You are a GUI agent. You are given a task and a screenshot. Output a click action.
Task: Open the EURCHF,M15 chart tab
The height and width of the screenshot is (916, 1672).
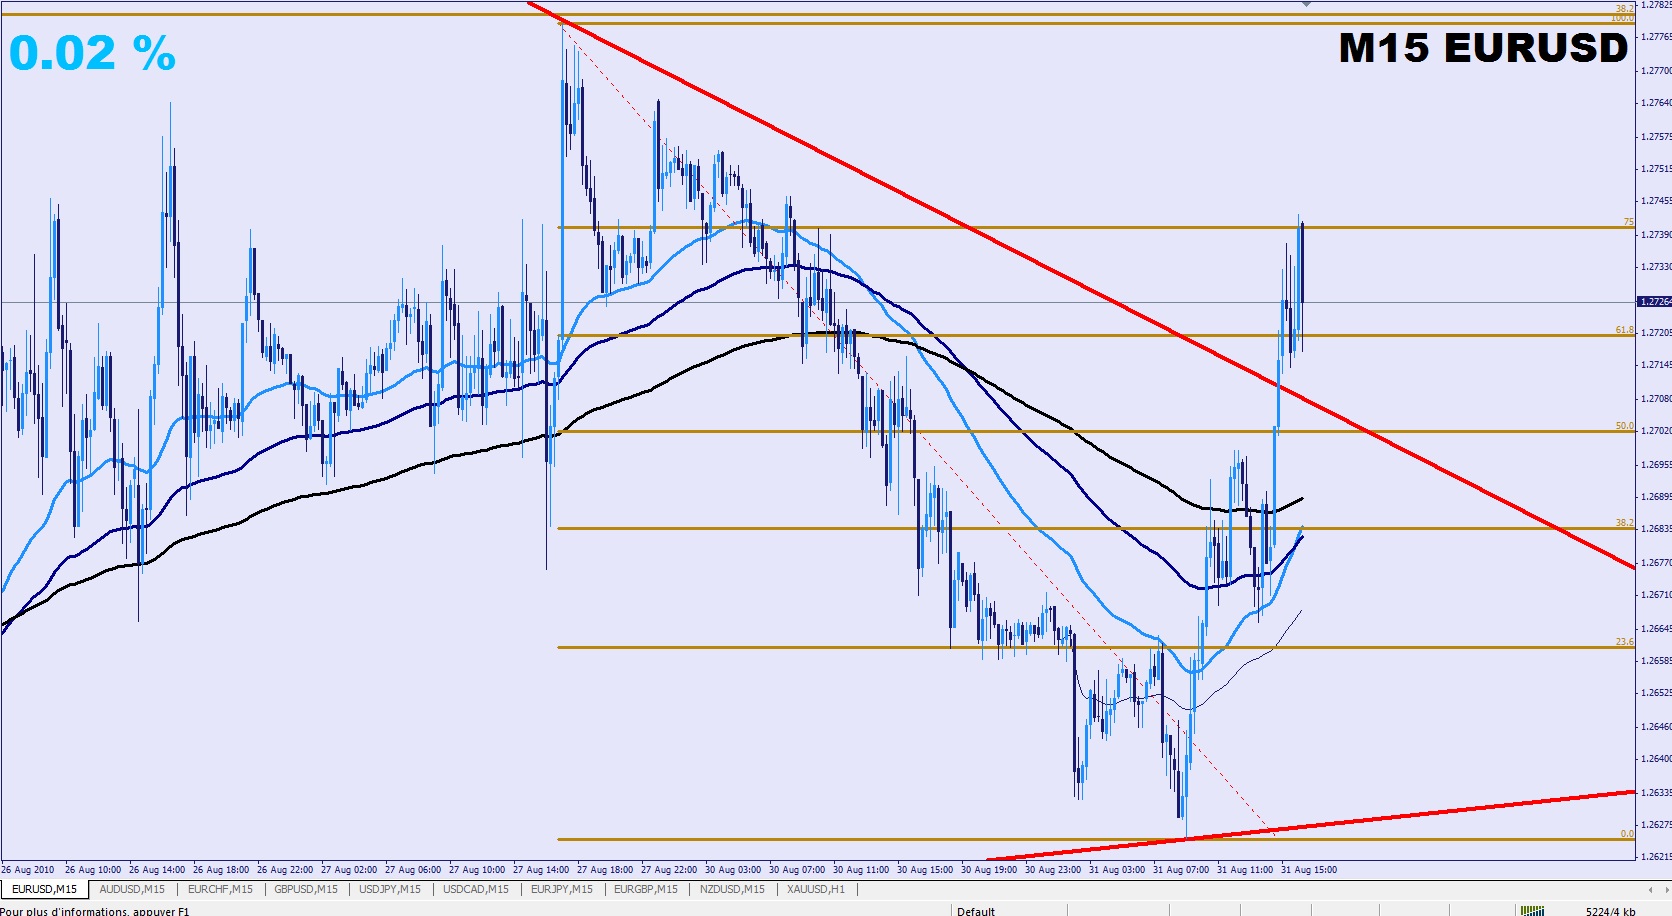[220, 889]
